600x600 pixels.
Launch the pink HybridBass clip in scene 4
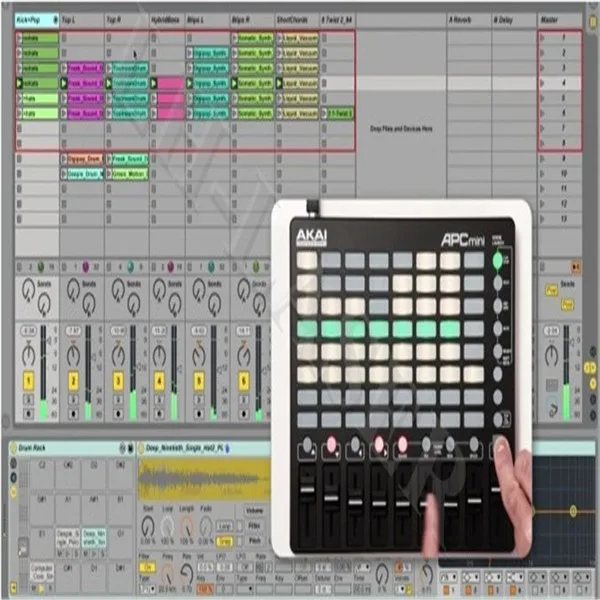point(153,83)
